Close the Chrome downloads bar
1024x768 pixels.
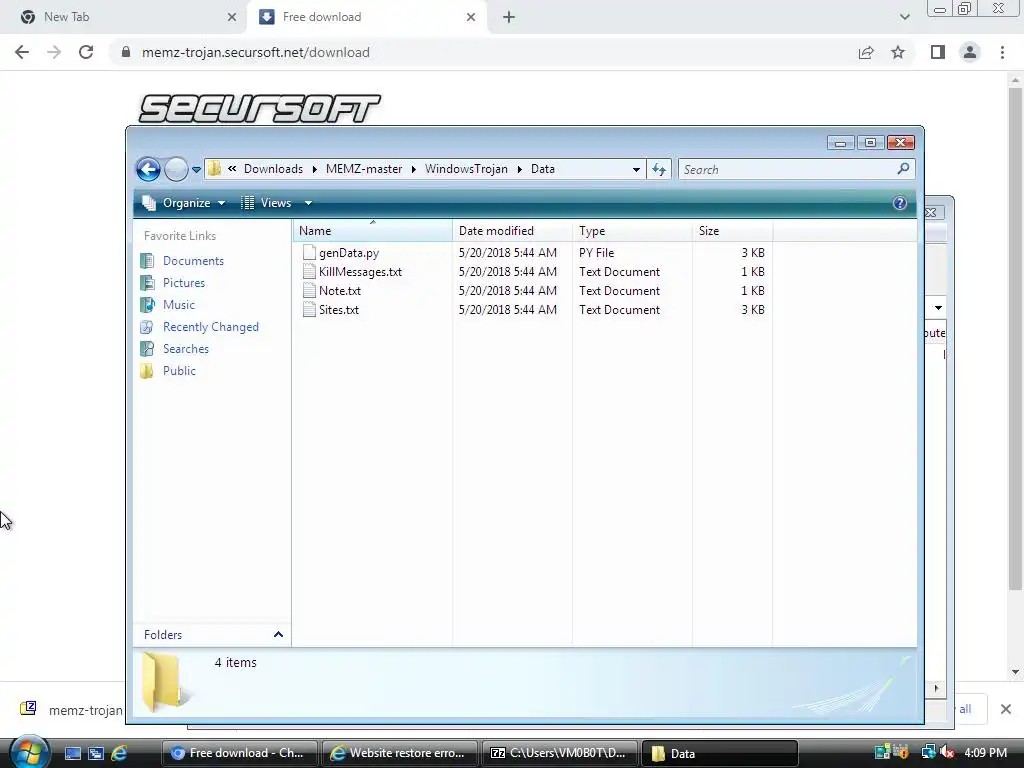coord(1006,709)
